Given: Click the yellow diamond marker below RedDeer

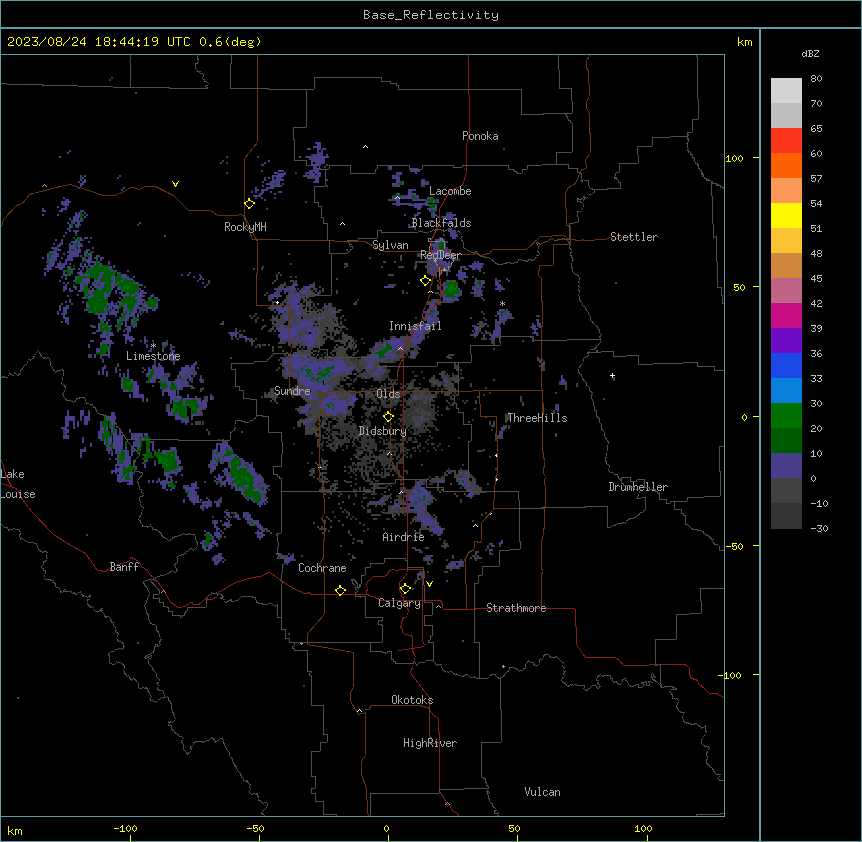Looking at the screenshot, I should point(426,281).
